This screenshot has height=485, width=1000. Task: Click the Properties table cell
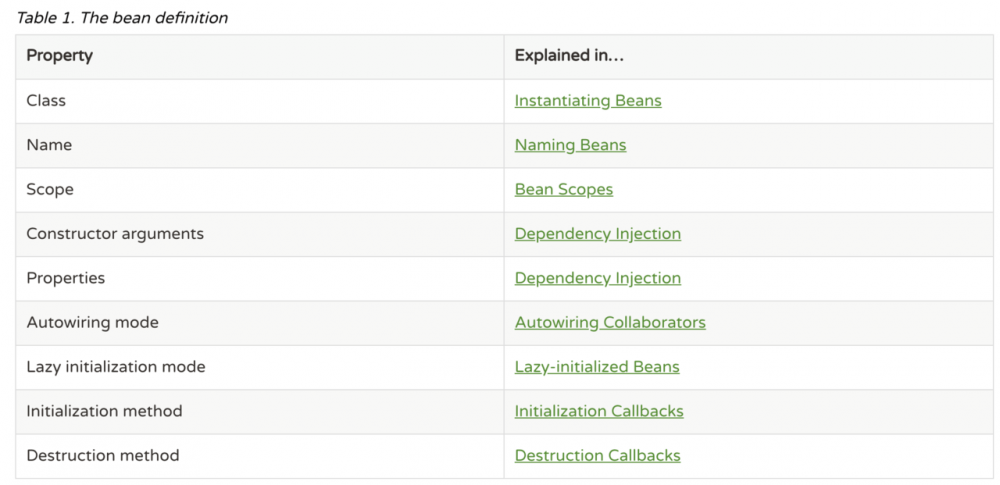coord(65,278)
